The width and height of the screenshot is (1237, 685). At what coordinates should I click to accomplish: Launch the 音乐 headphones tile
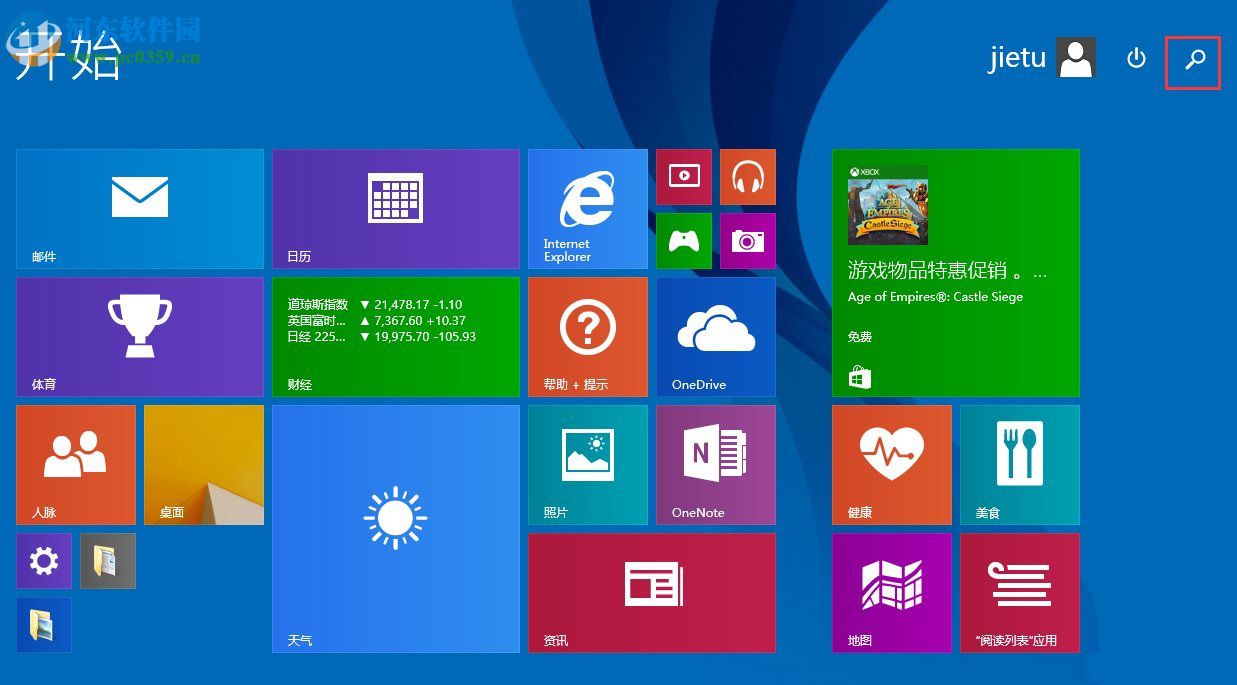click(748, 177)
